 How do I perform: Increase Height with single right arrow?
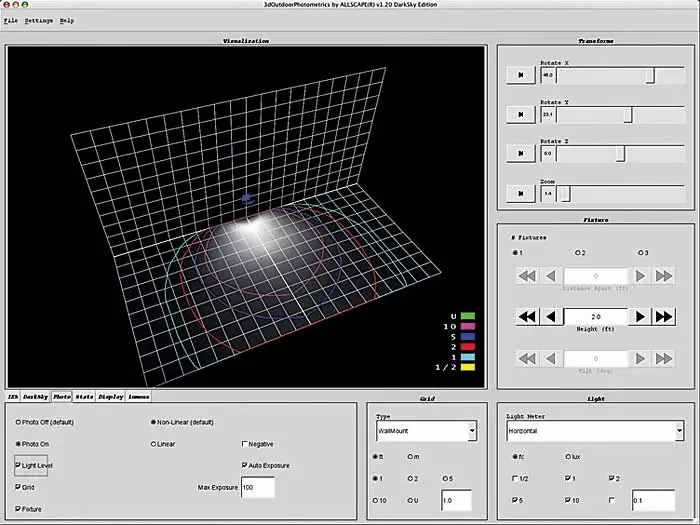(x=640, y=316)
